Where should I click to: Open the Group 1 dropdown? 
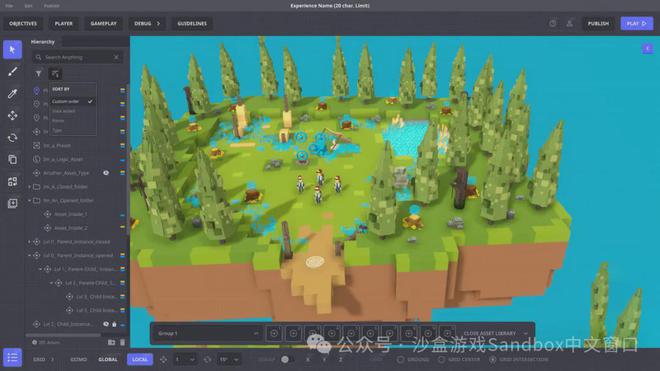pyautogui.click(x=208, y=334)
